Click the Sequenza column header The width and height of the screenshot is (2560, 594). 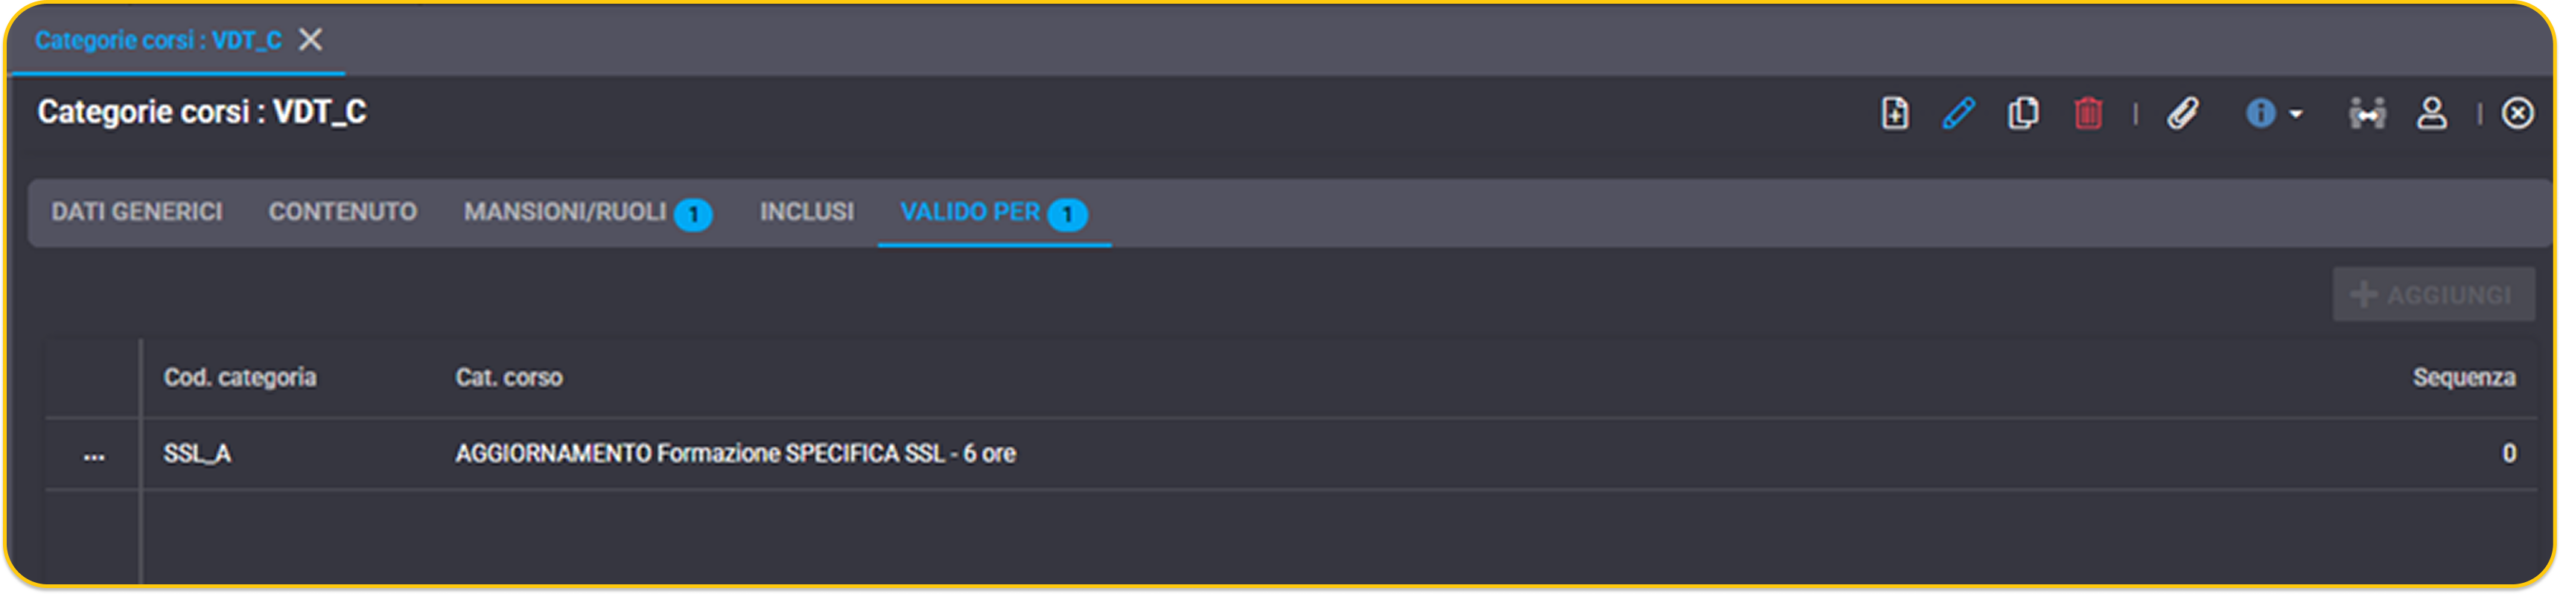(2464, 378)
